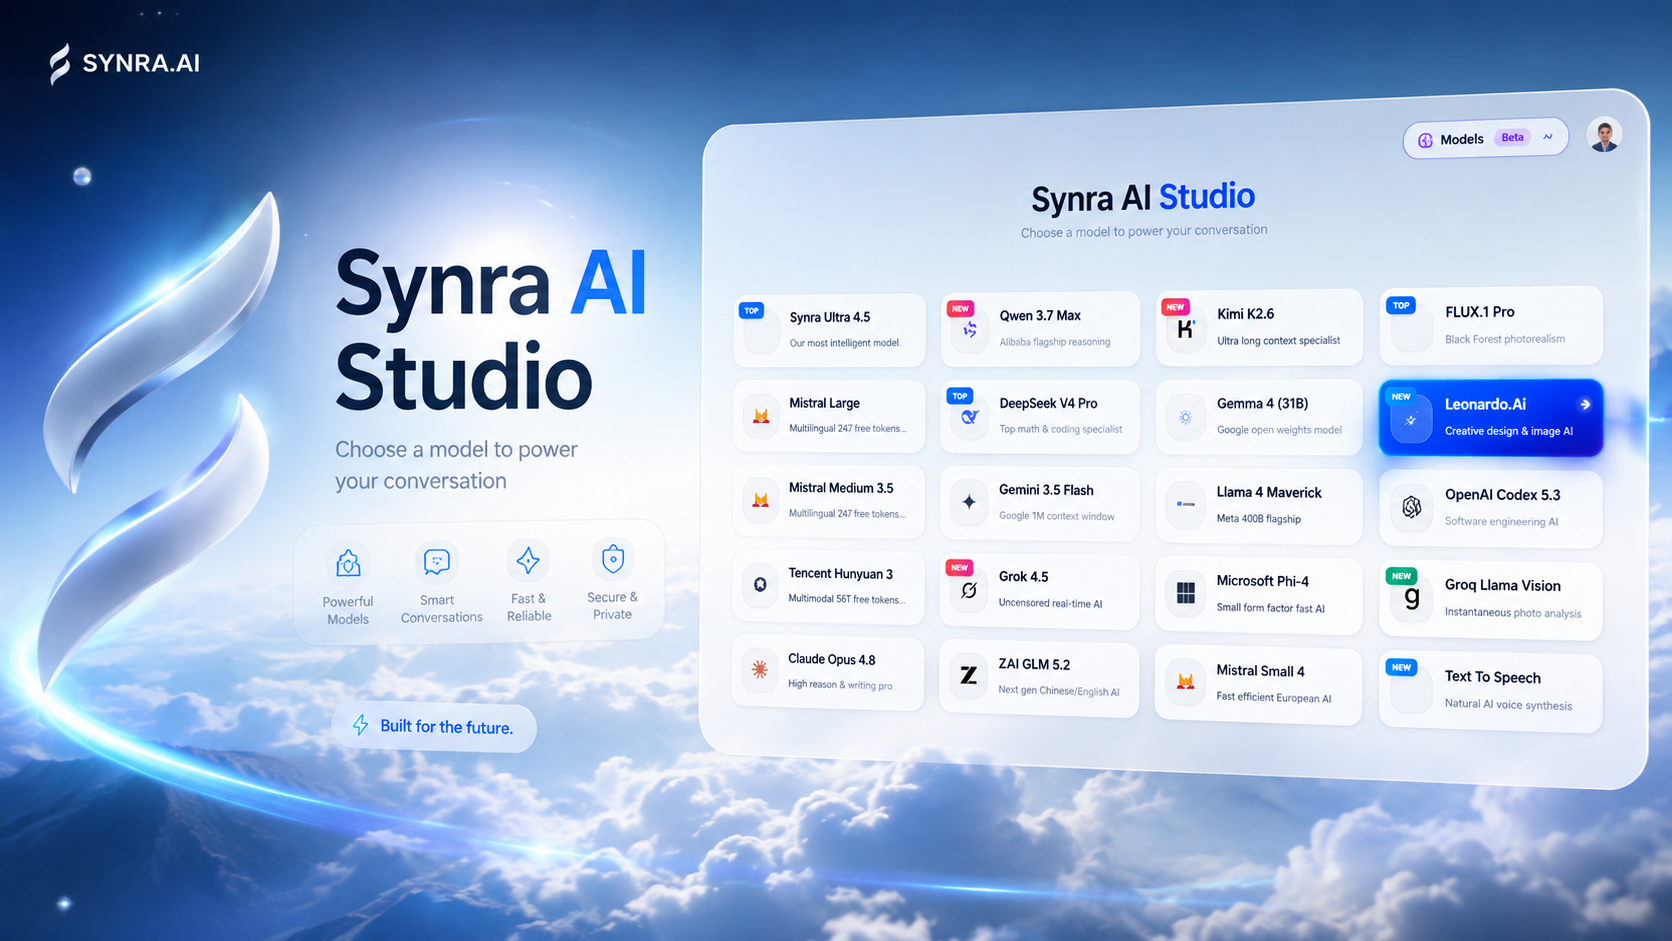
Task: Click the Synra.AI logo mark
Action: click(60, 64)
